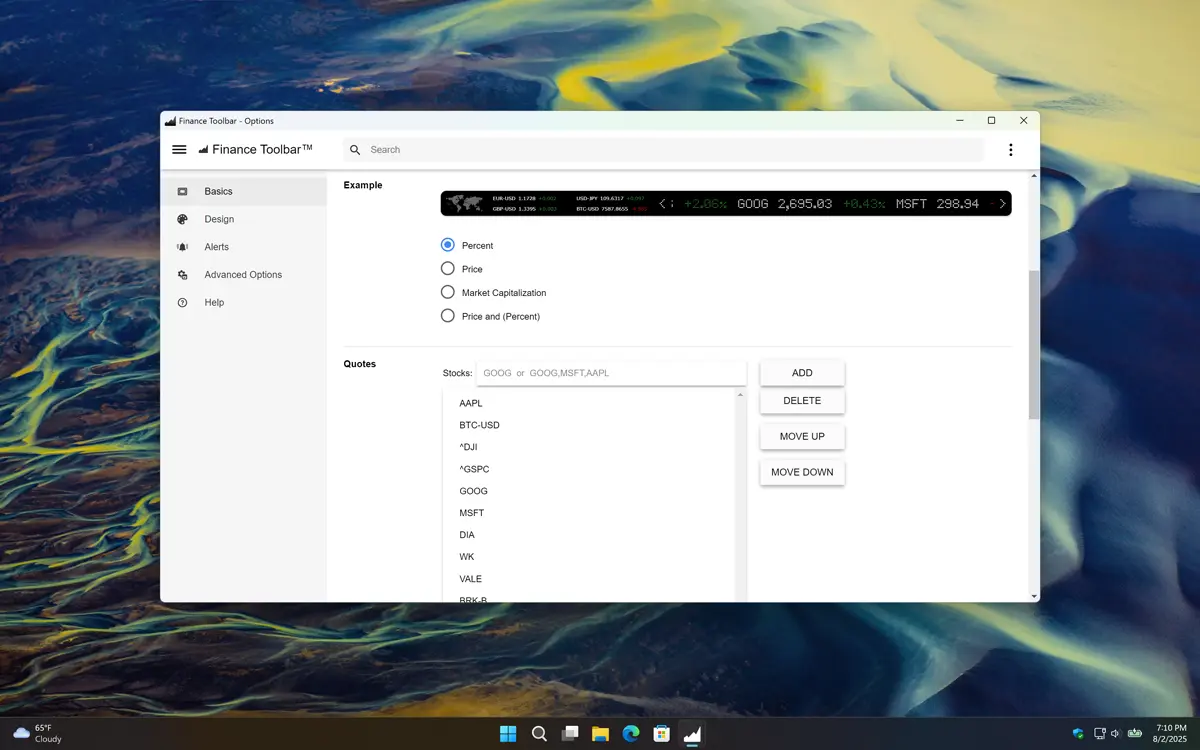Open Task View on taskbar

(x=570, y=734)
